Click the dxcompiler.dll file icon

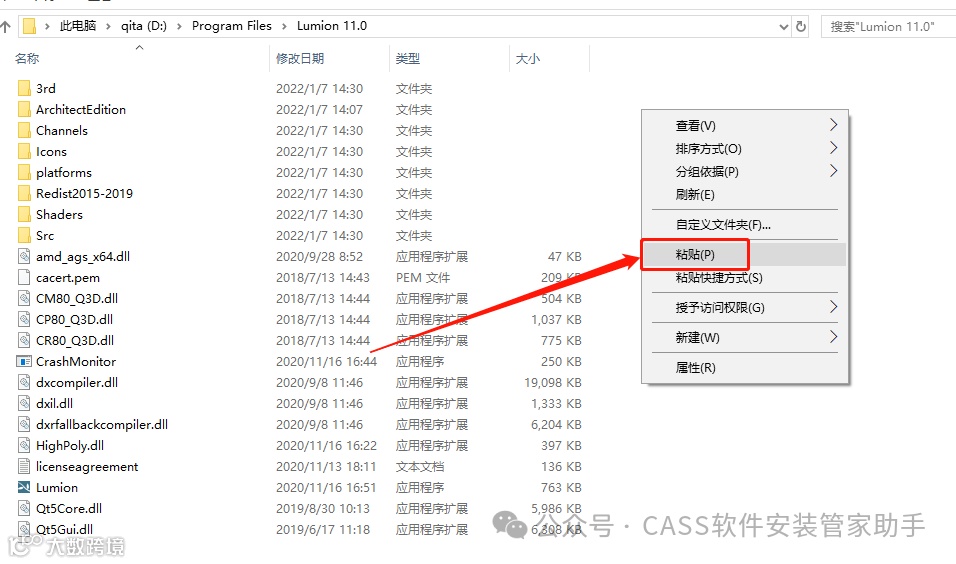point(24,383)
